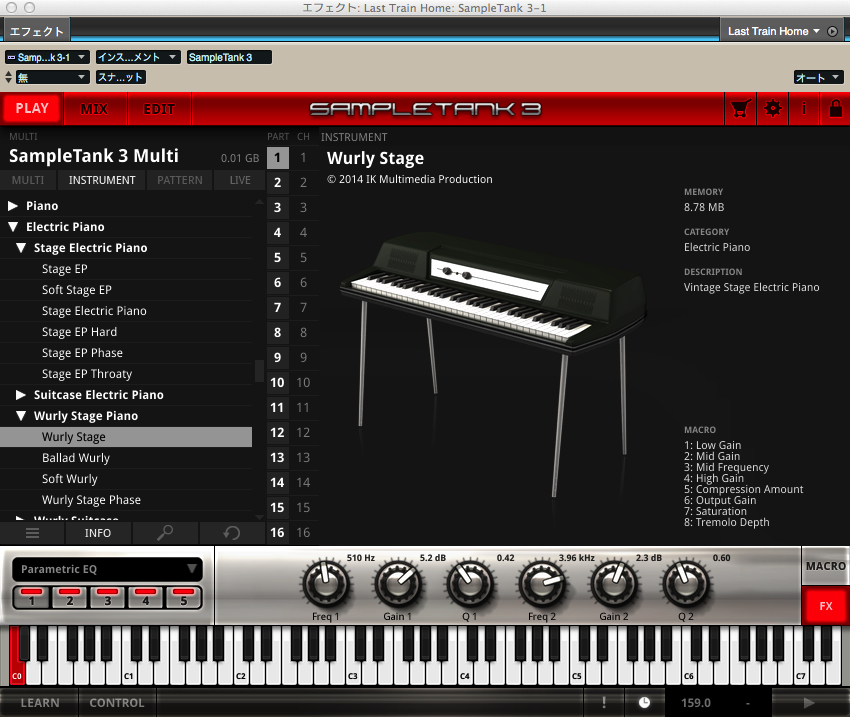The height and width of the screenshot is (717, 850).
Task: Switch to the MACRO panel
Action: [826, 566]
